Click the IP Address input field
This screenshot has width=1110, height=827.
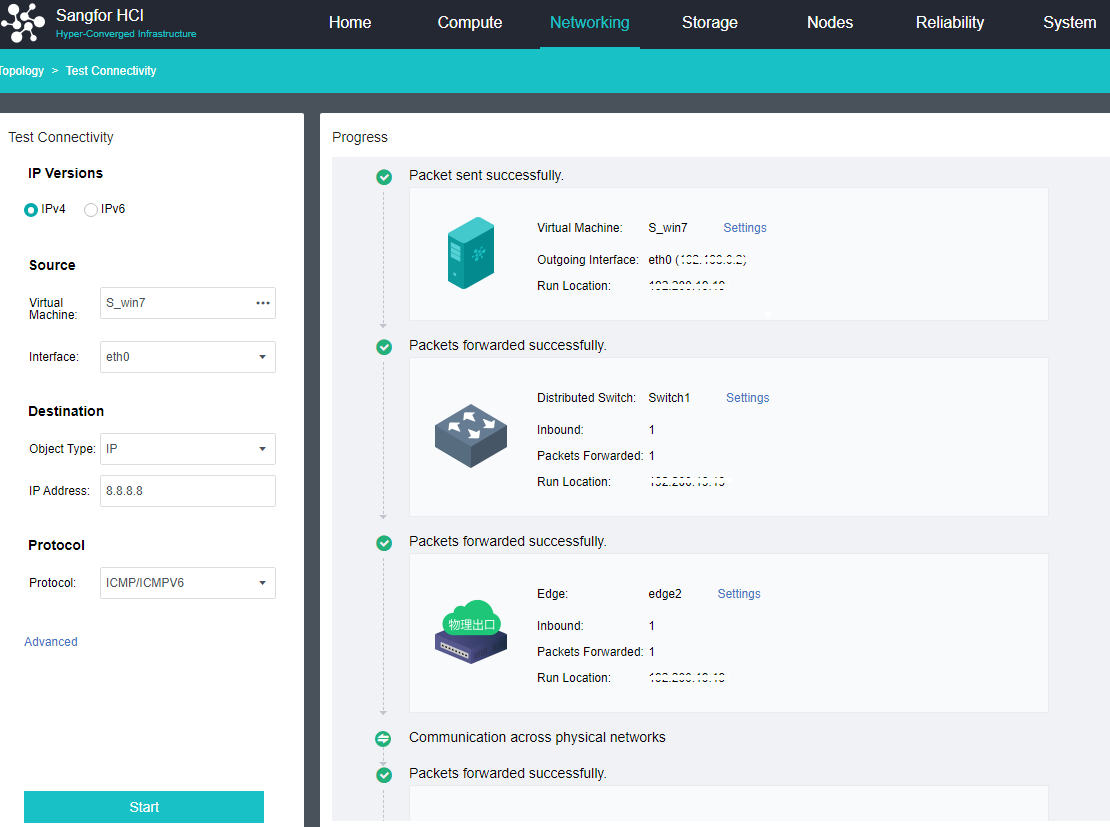click(187, 491)
